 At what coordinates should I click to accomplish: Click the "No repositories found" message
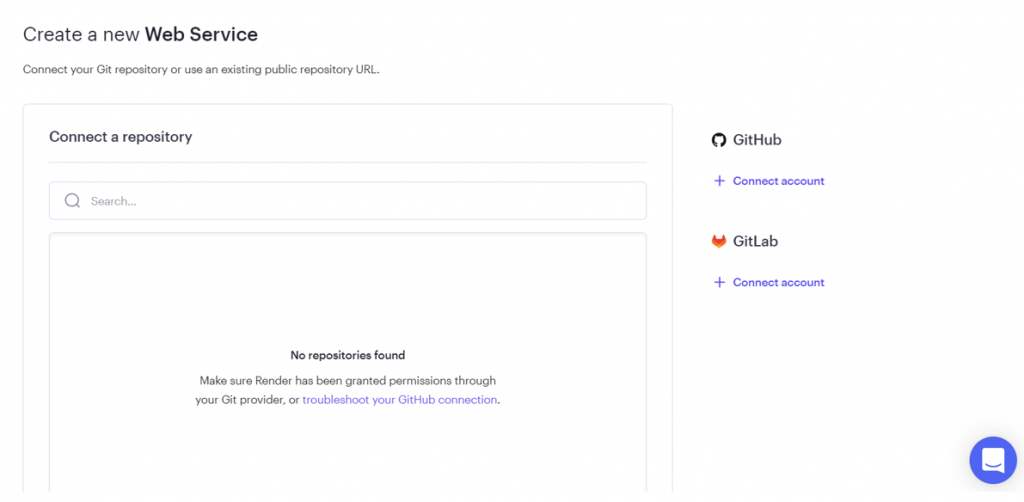pyautogui.click(x=347, y=355)
